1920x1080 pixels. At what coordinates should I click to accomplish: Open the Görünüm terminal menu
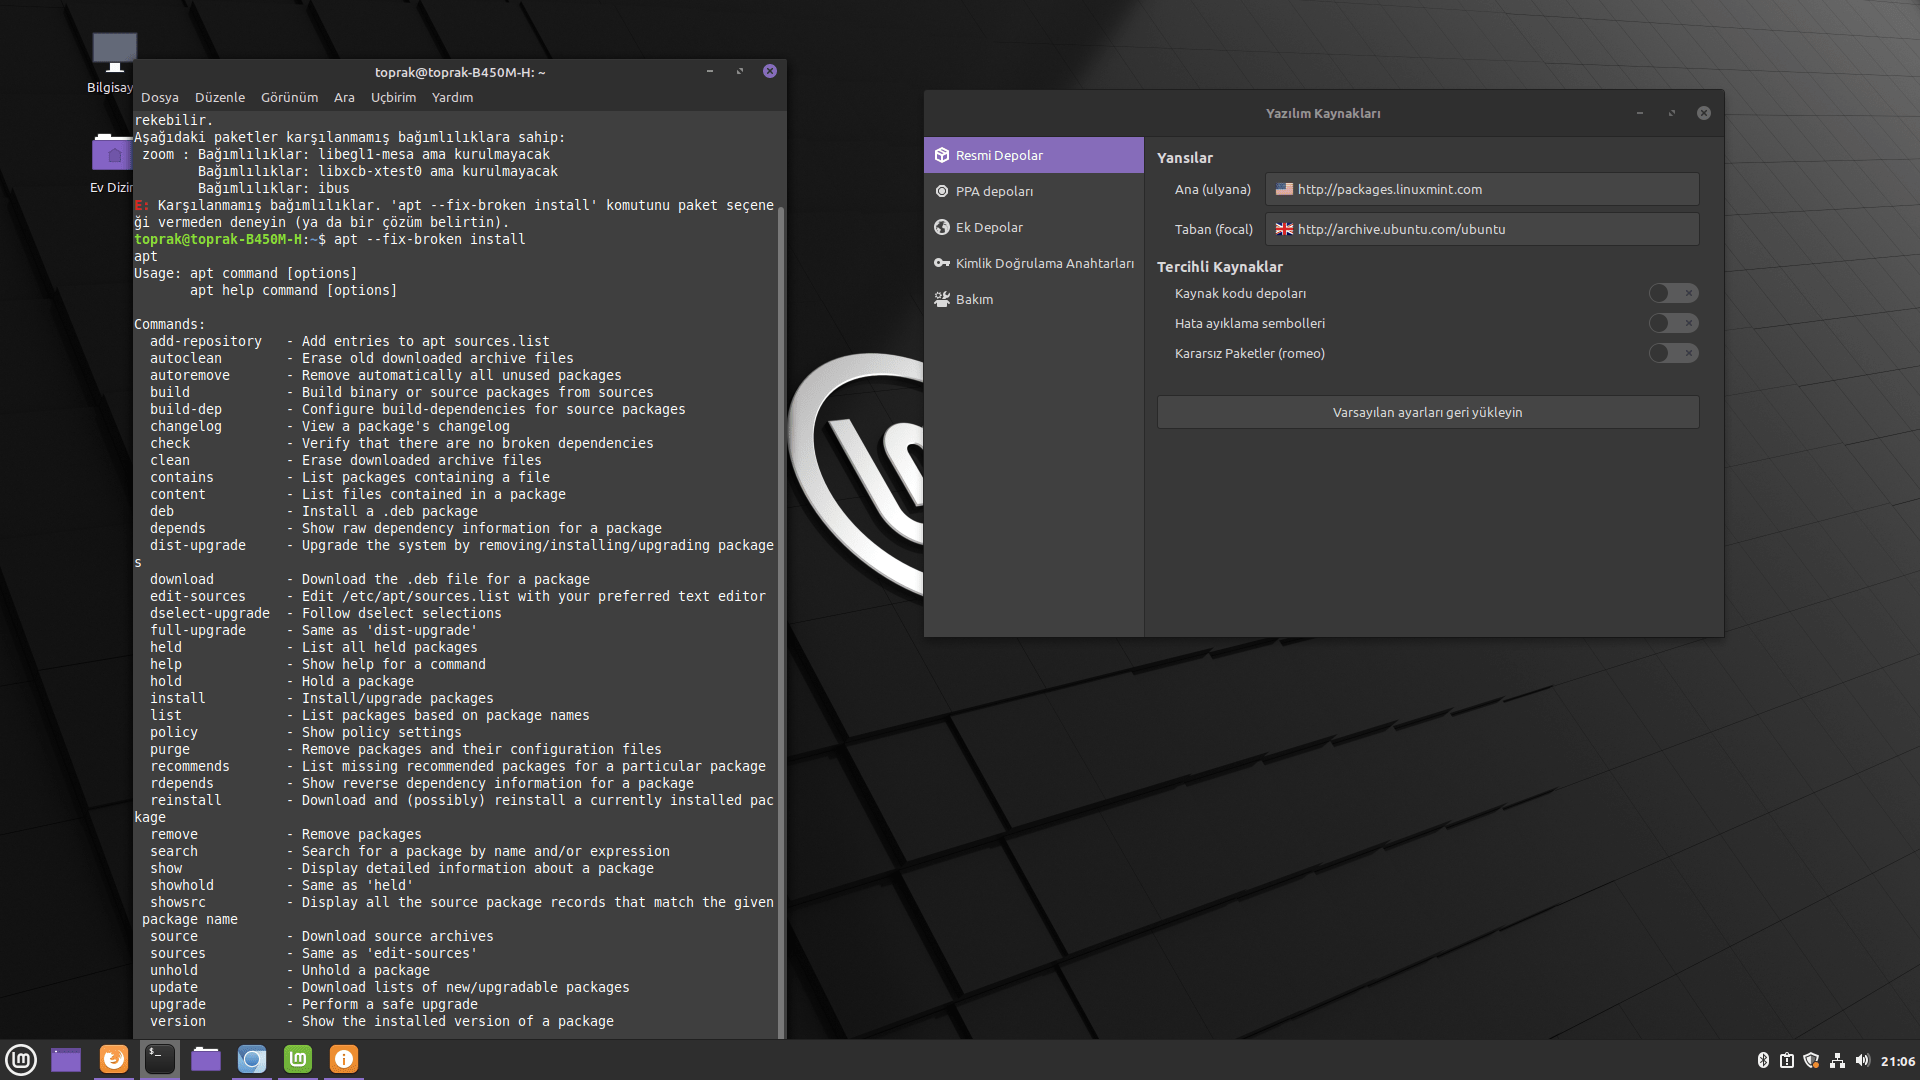point(289,97)
